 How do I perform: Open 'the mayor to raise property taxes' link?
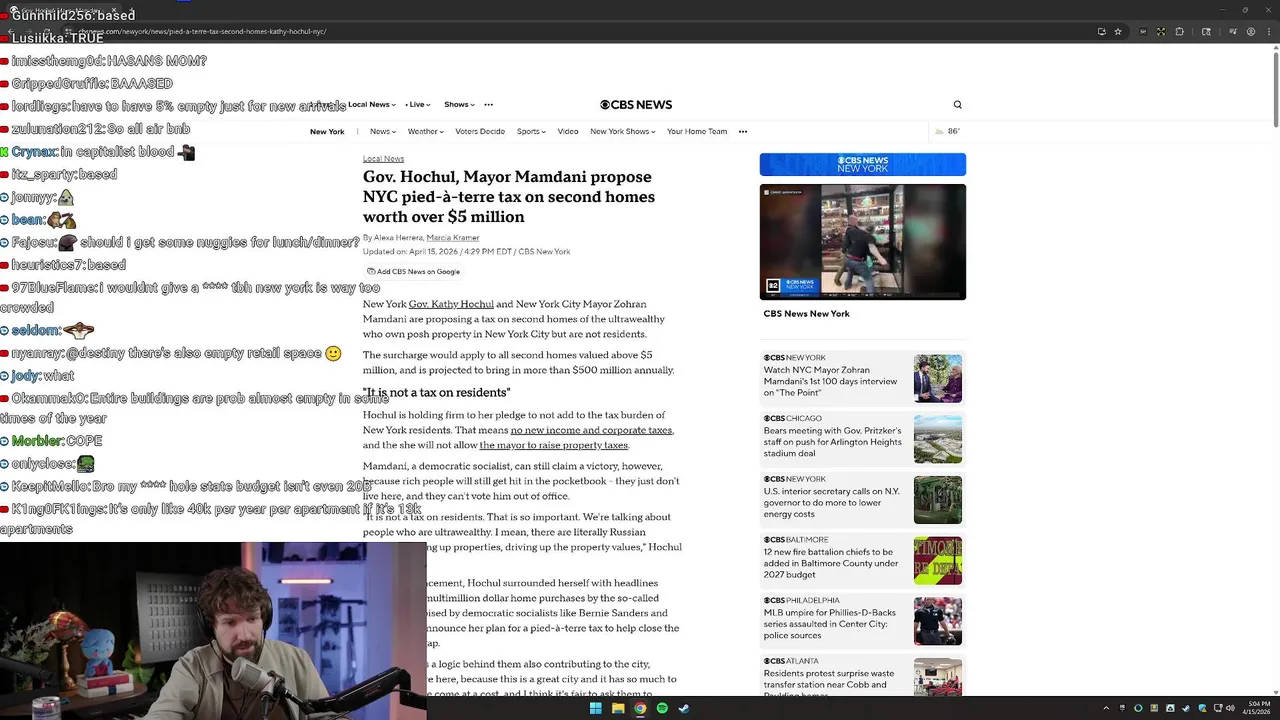(554, 445)
